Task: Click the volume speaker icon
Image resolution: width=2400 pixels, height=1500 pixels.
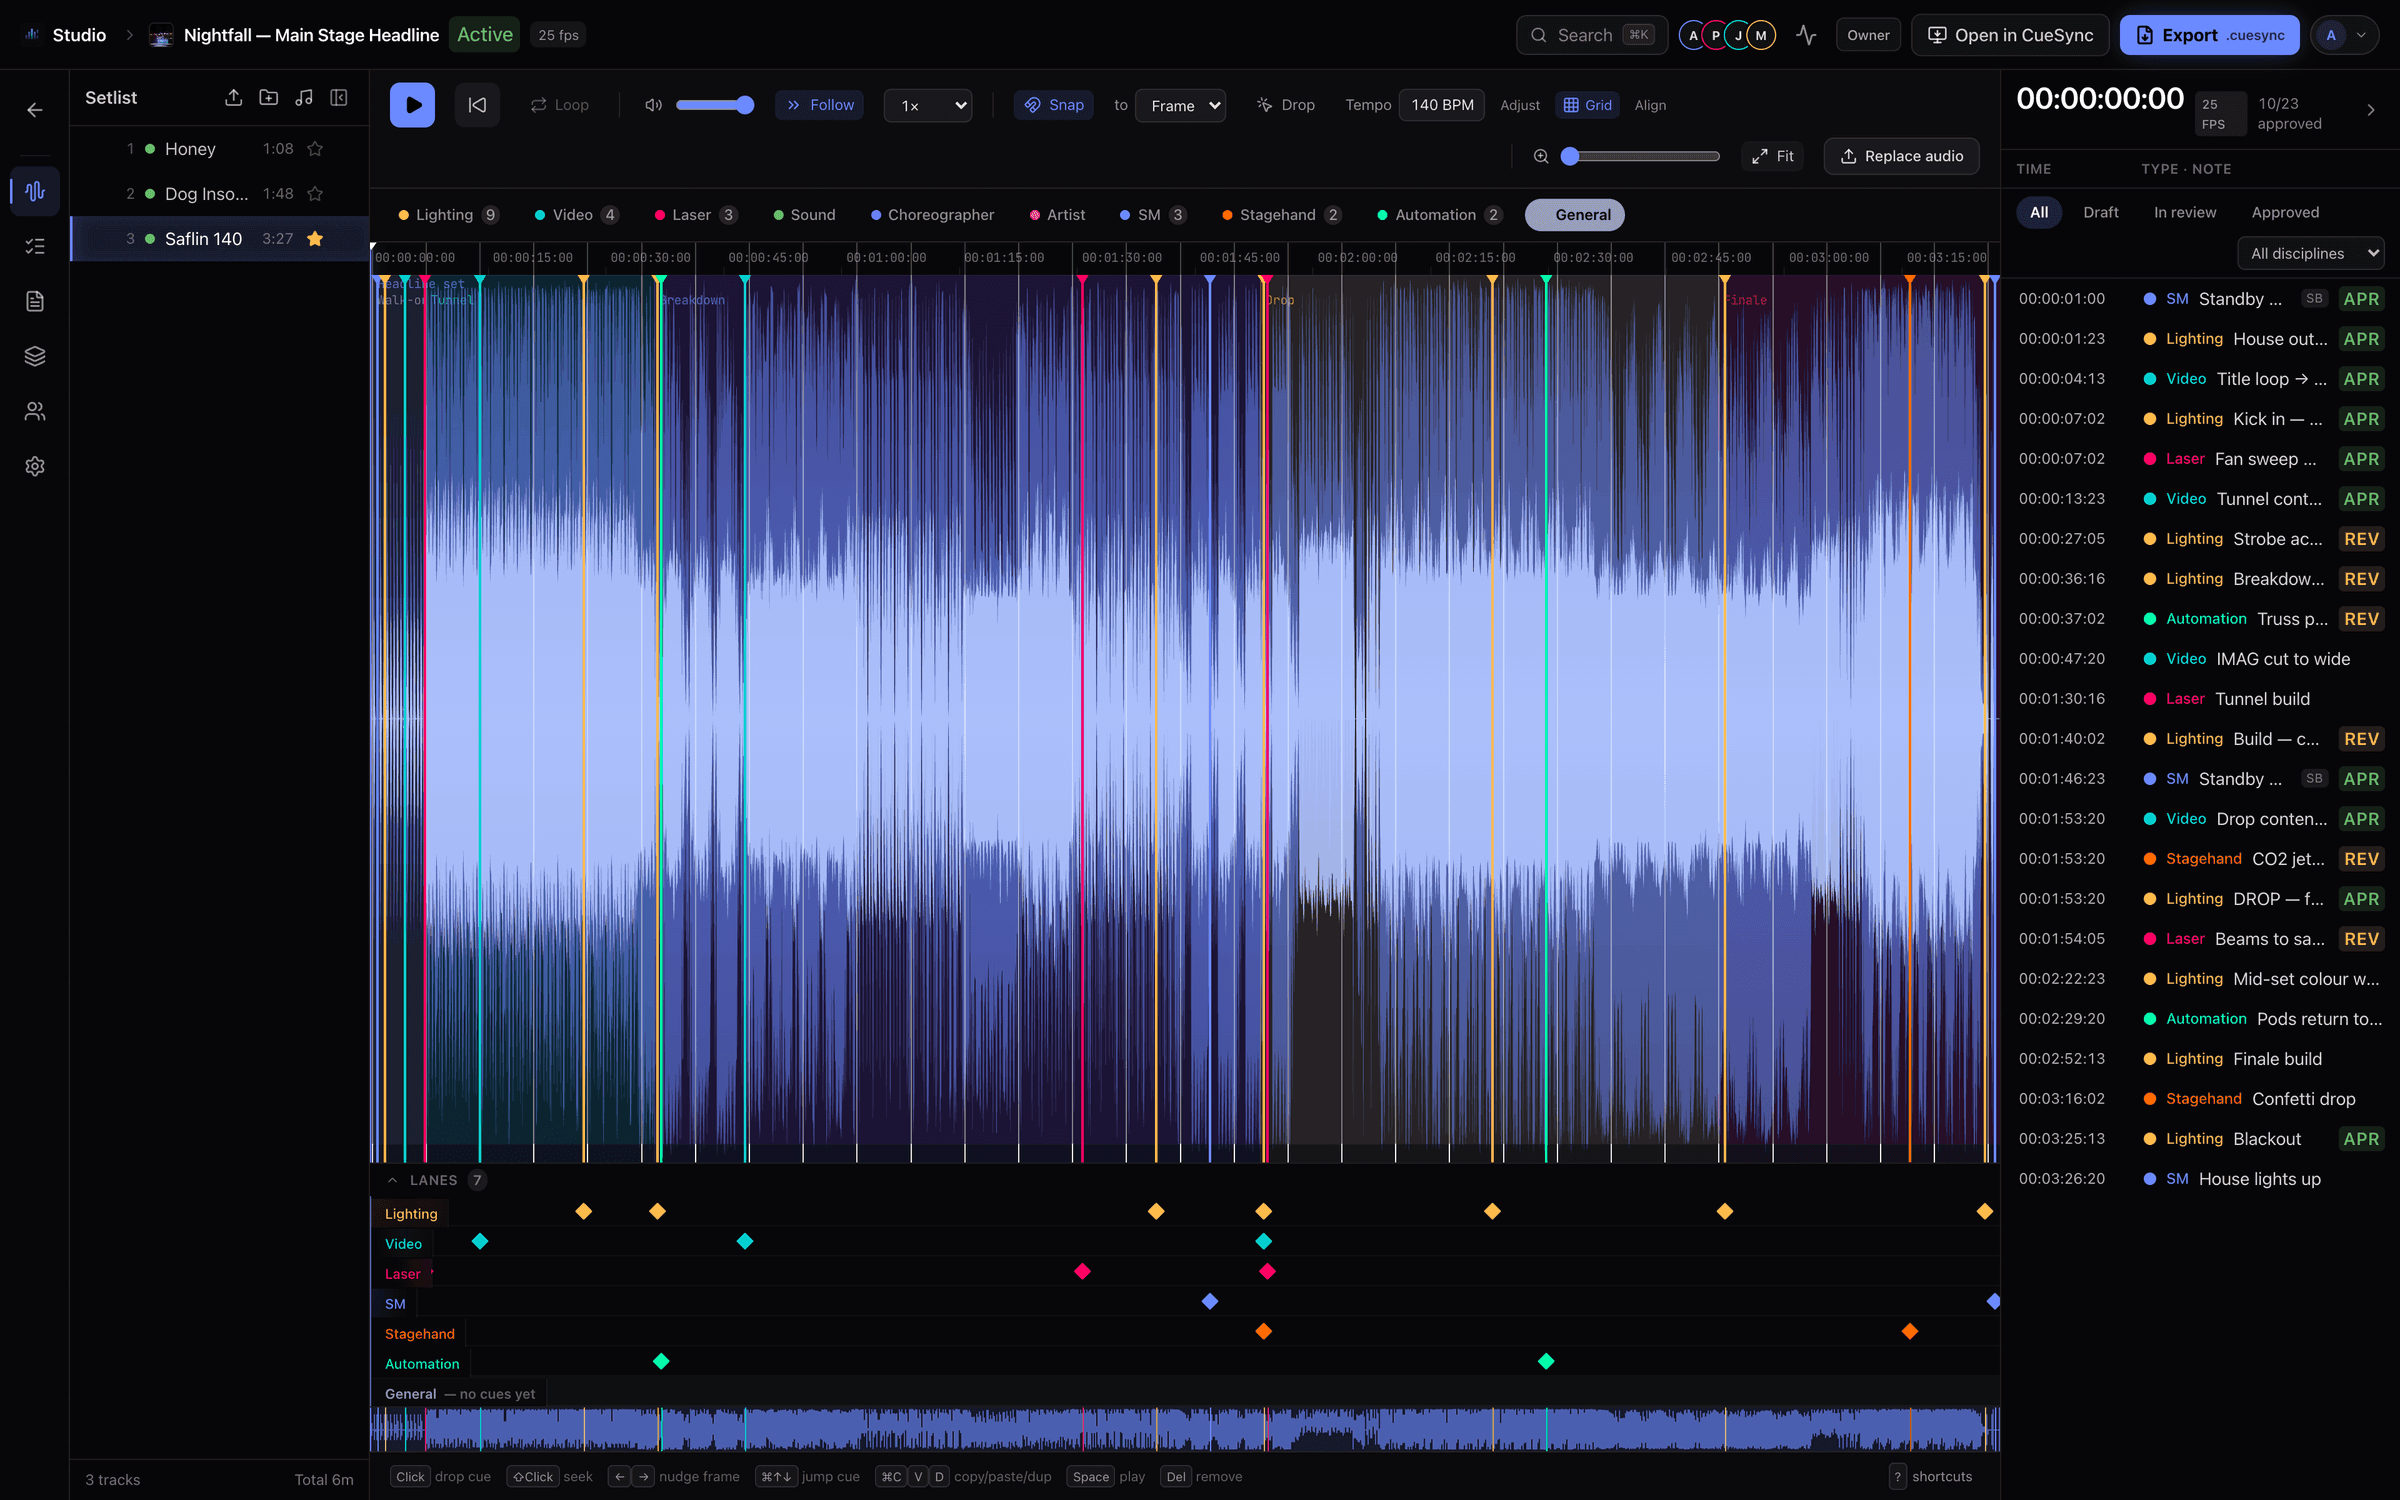Action: coord(653,105)
